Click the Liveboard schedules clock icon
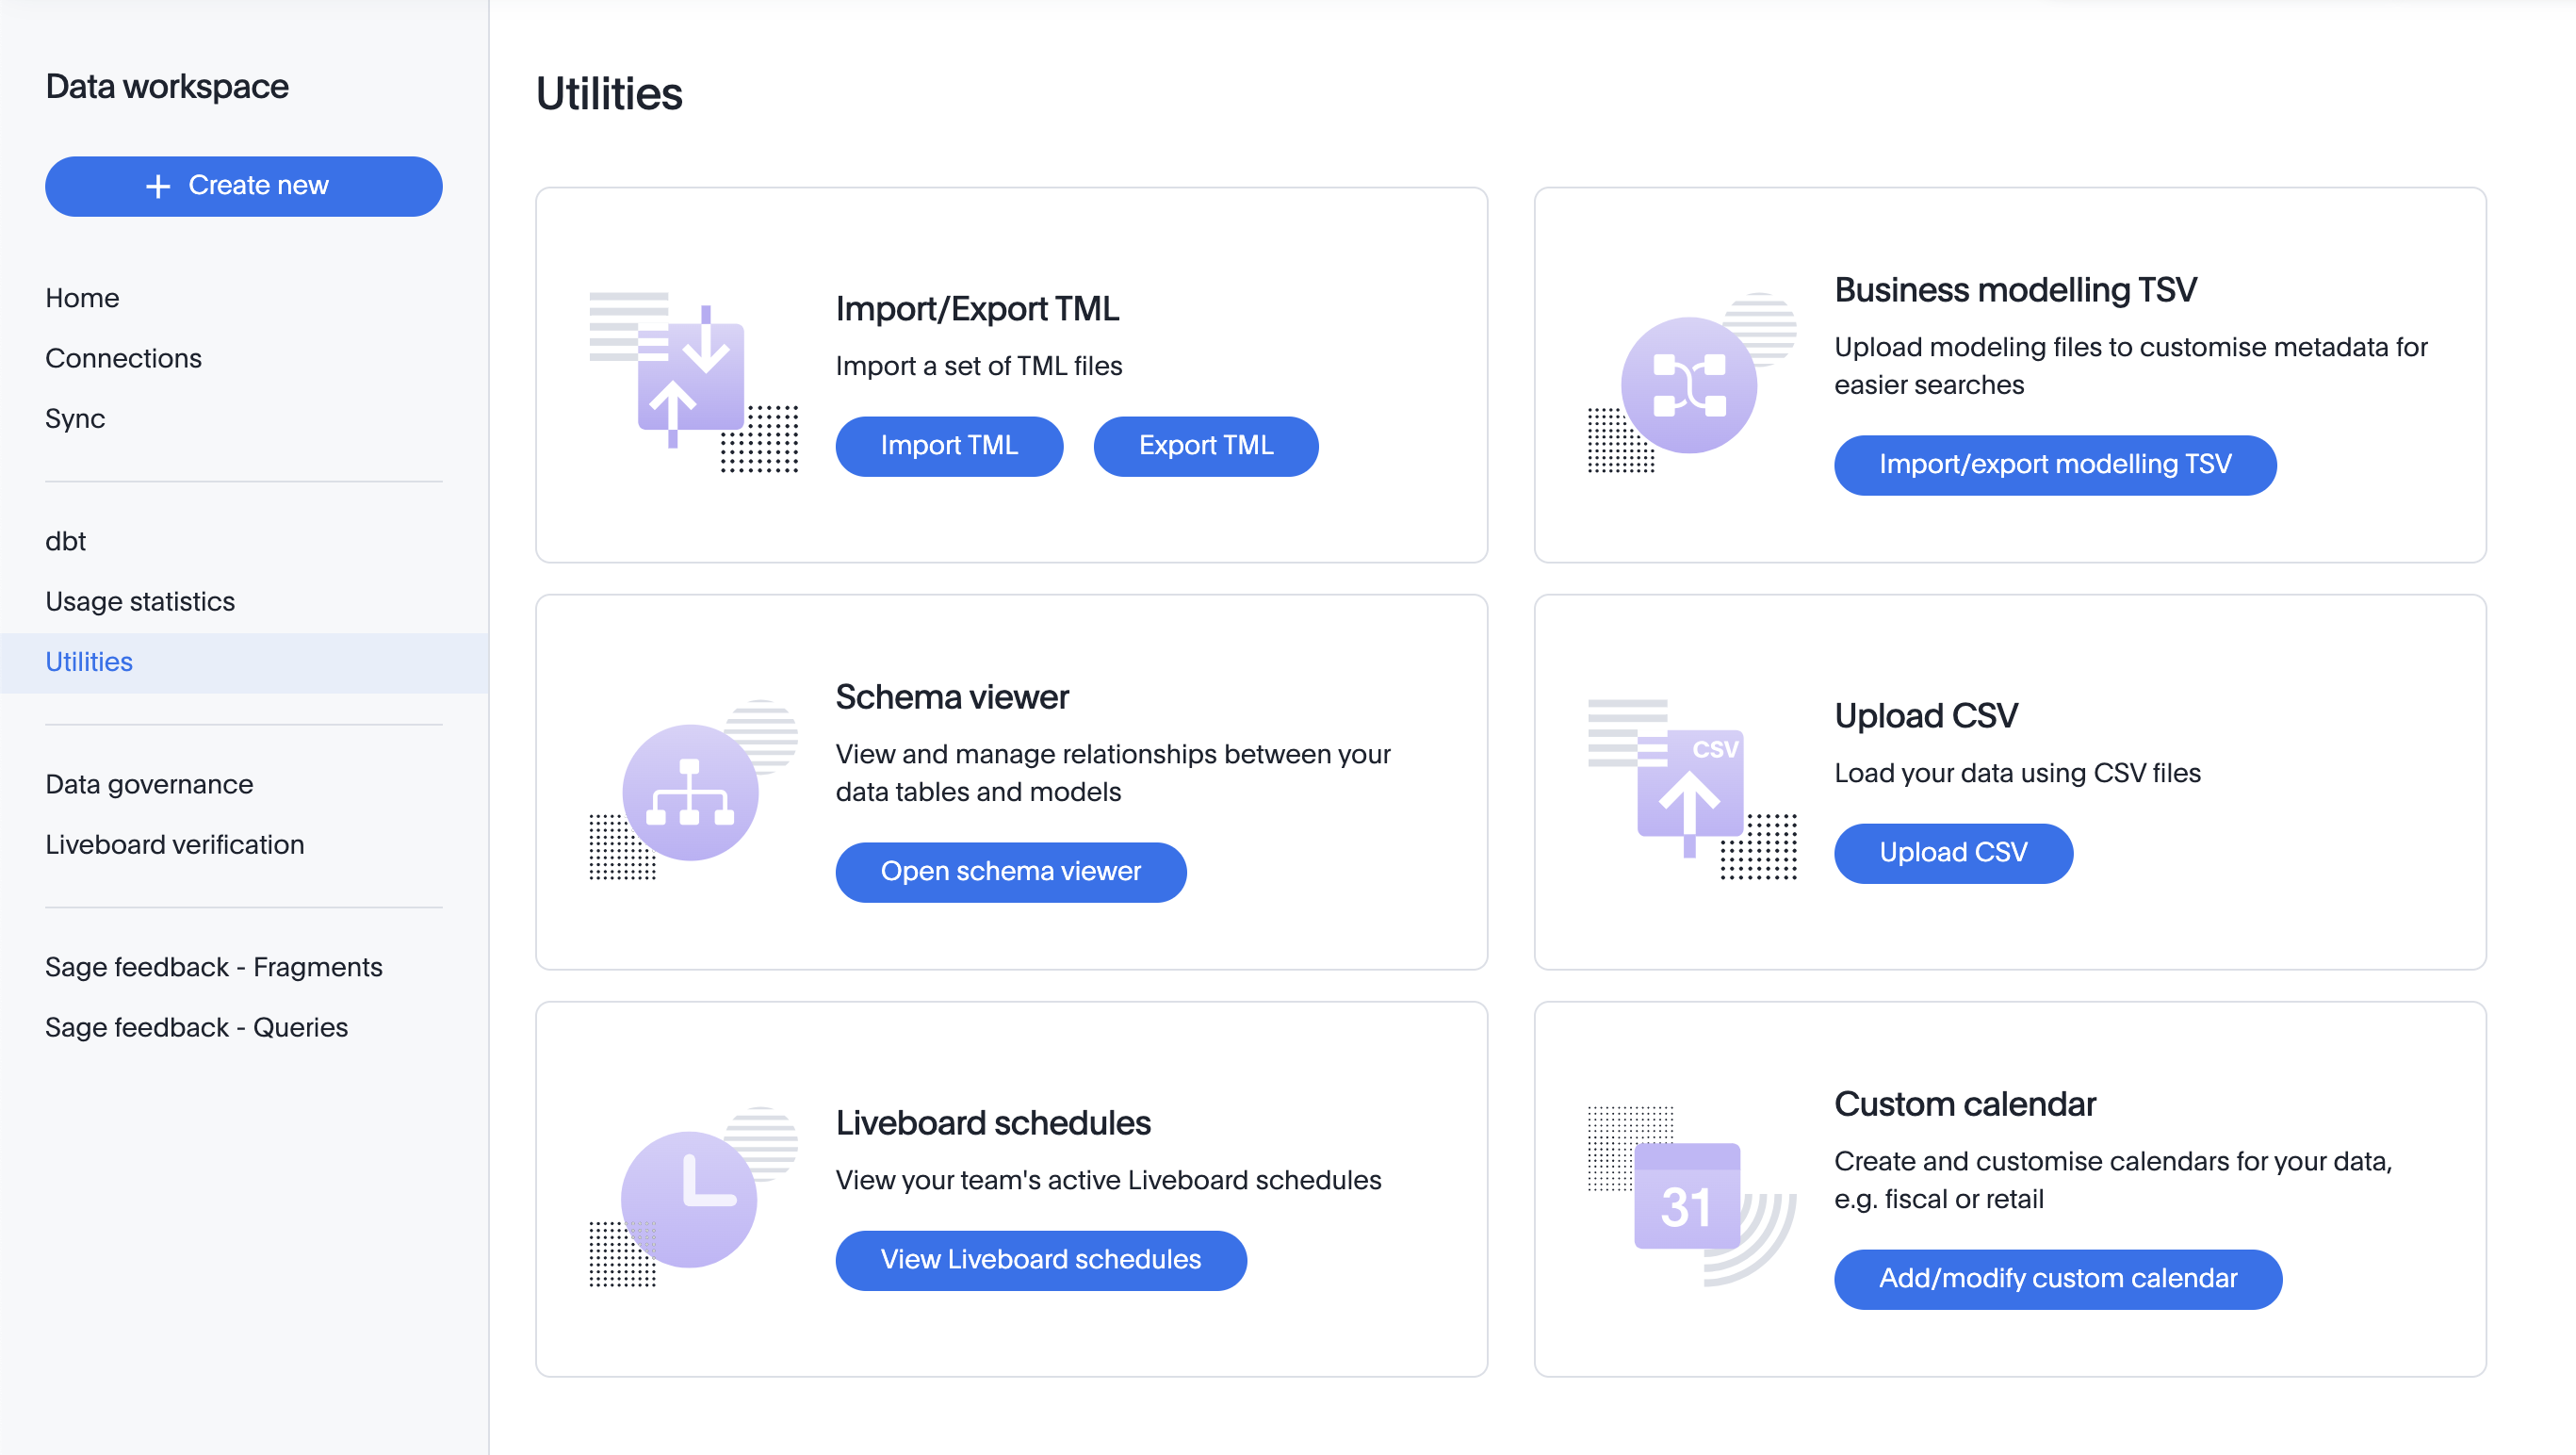2576x1455 pixels. coord(690,1198)
